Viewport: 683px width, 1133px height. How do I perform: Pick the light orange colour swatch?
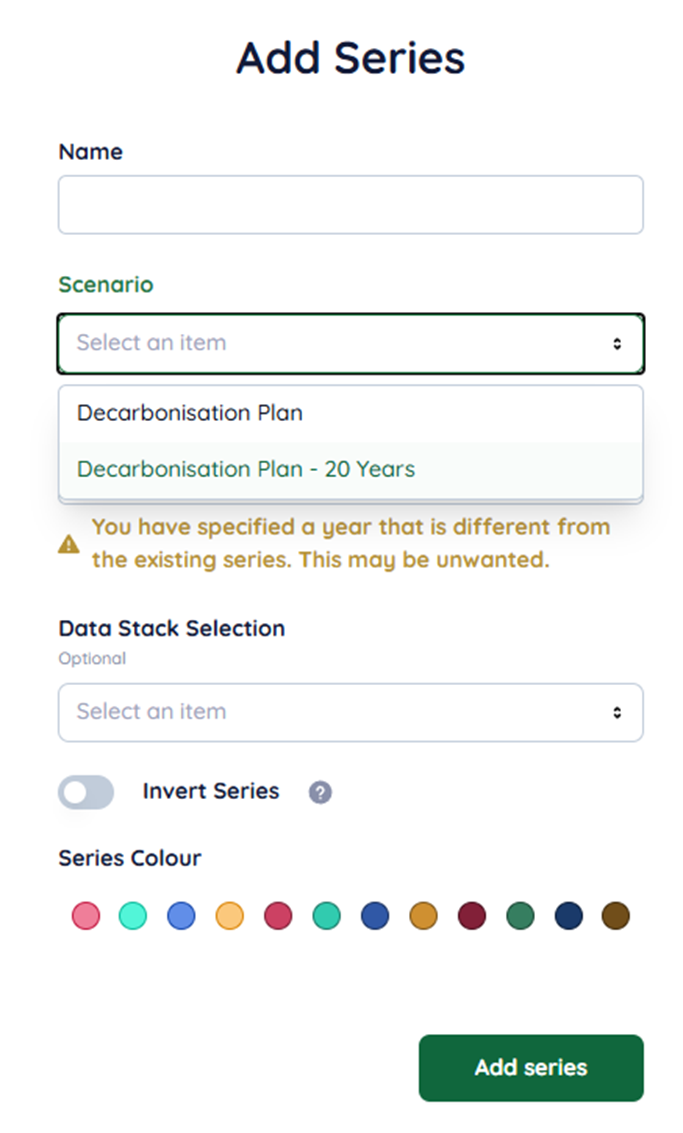pos(230,916)
